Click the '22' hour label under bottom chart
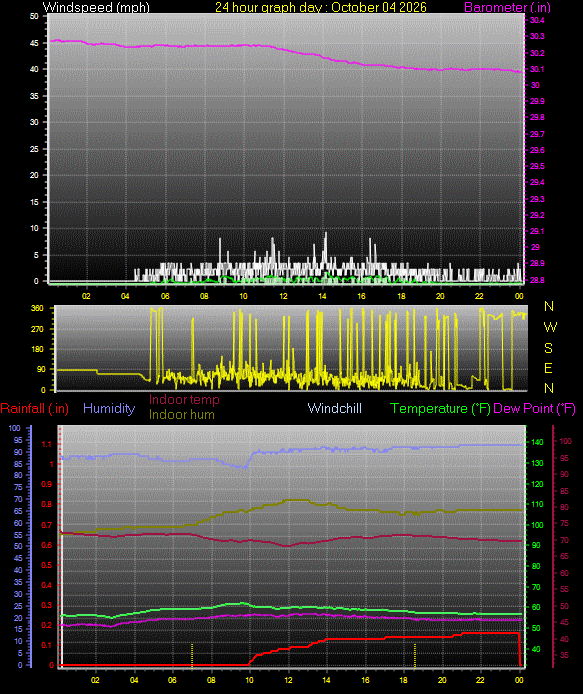The height and width of the screenshot is (694, 583). point(480,680)
